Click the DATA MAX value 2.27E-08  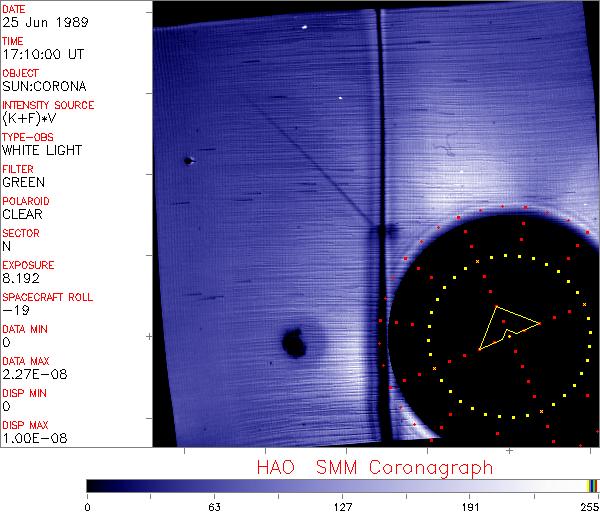pyautogui.click(x=30, y=374)
